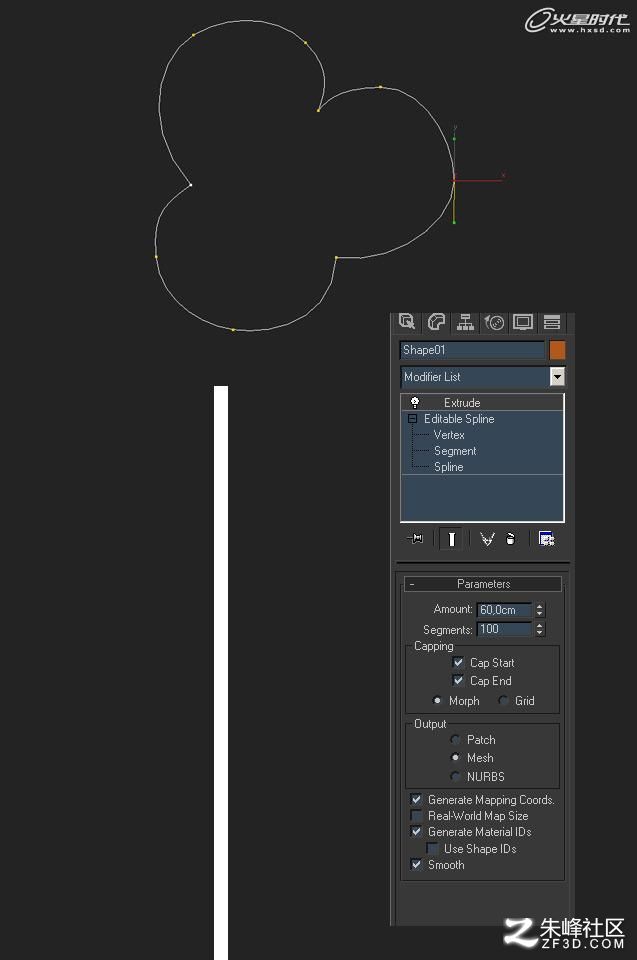Viewport: 637px width, 960px height.
Task: Click Make Unique icon
Action: [x=487, y=539]
